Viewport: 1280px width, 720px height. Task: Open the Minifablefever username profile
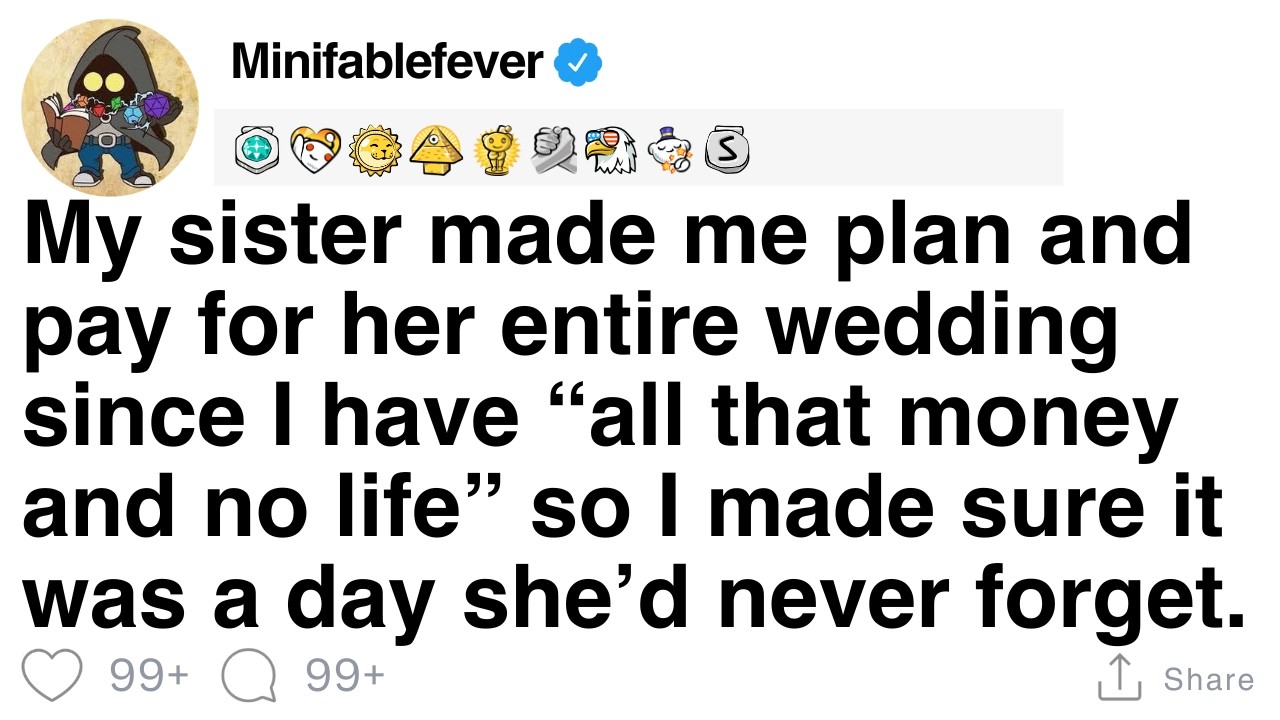pyautogui.click(x=387, y=63)
